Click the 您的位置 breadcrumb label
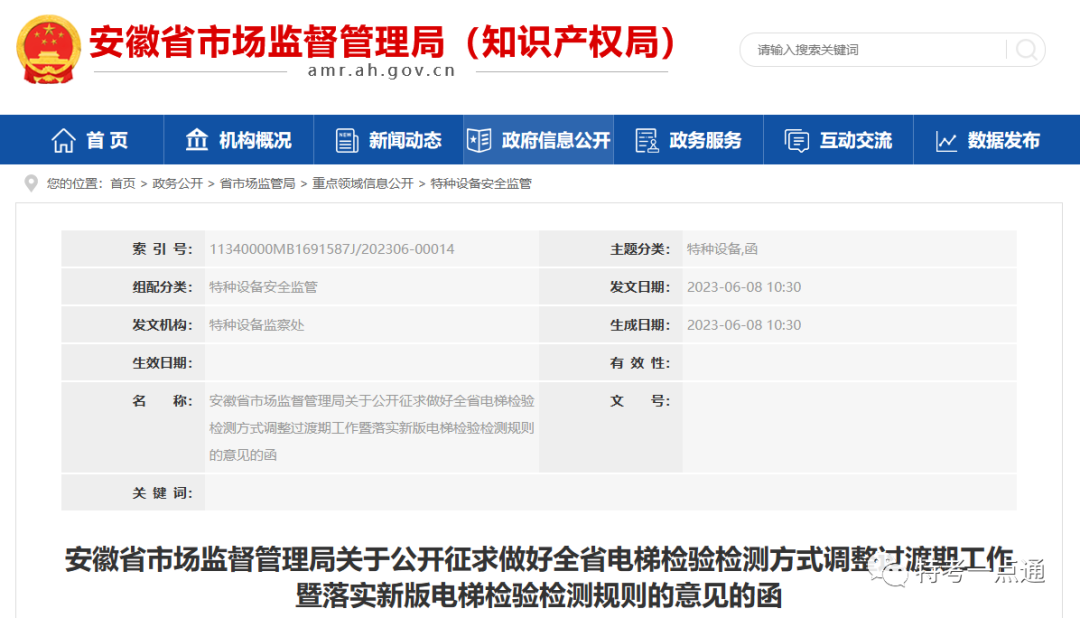The image size is (1080, 618). 74,183
